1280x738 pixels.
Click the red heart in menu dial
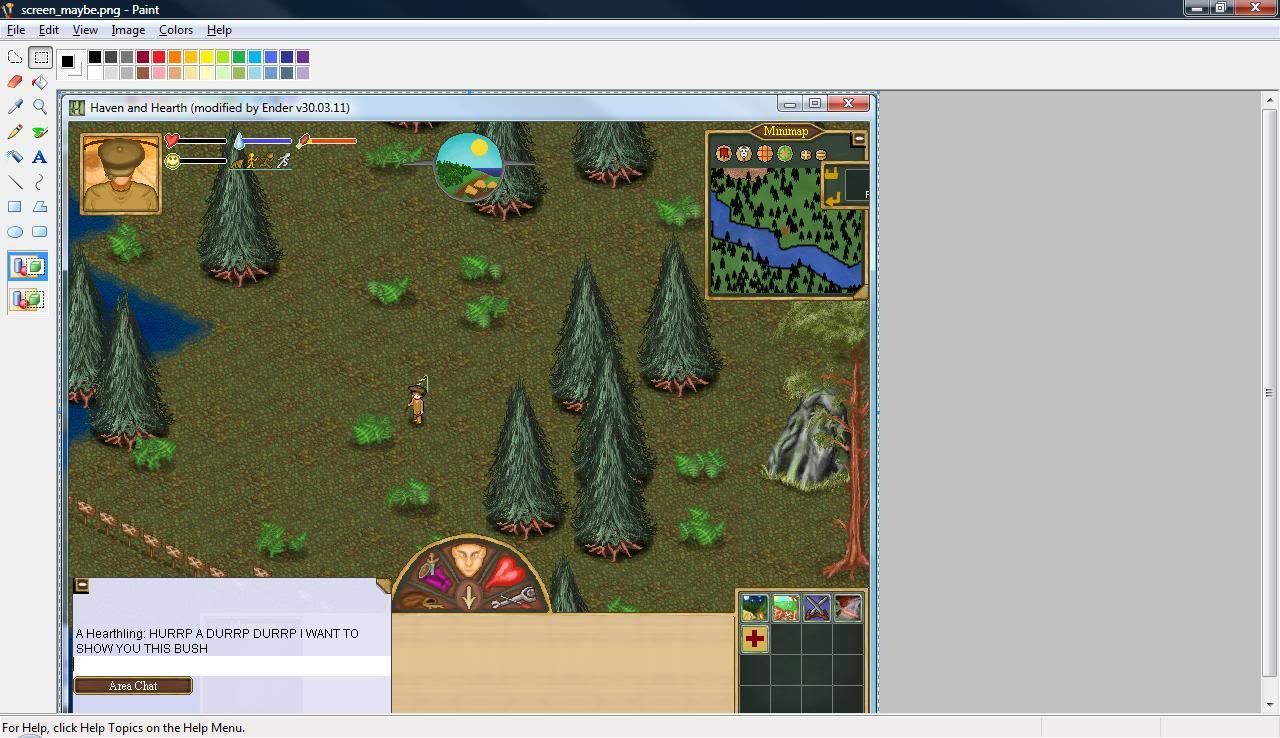tap(506, 573)
